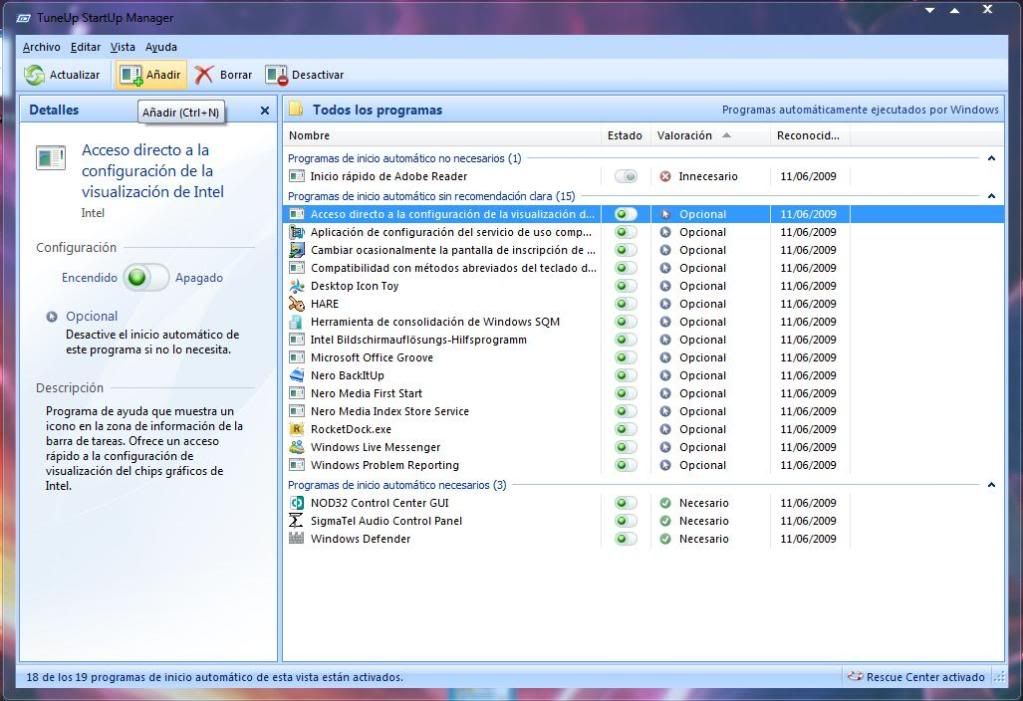
Task: Click the green Necesario icon for Windows Defender
Action: [x=665, y=538]
